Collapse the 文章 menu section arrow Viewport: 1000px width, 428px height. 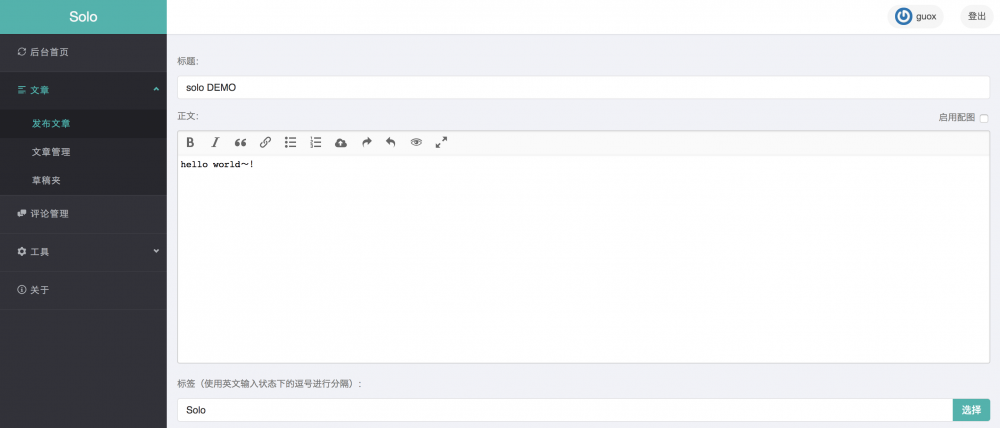156,90
